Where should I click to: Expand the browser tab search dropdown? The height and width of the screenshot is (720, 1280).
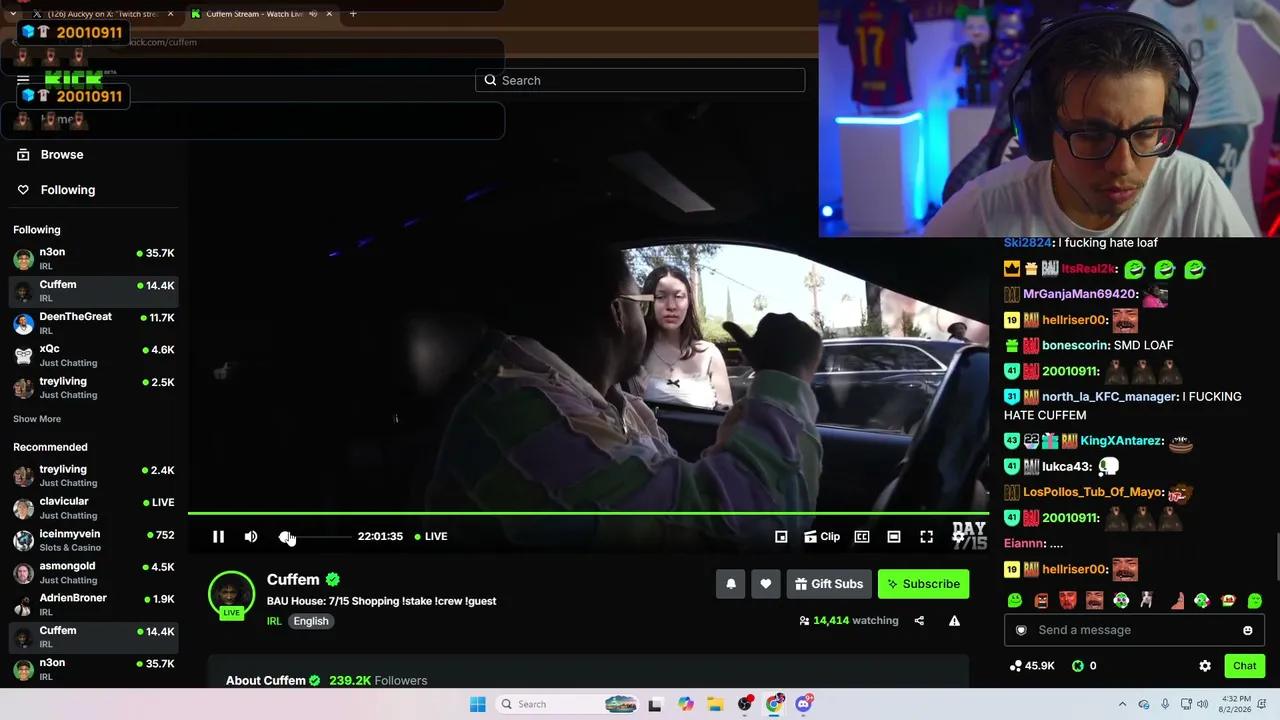coord(12,14)
